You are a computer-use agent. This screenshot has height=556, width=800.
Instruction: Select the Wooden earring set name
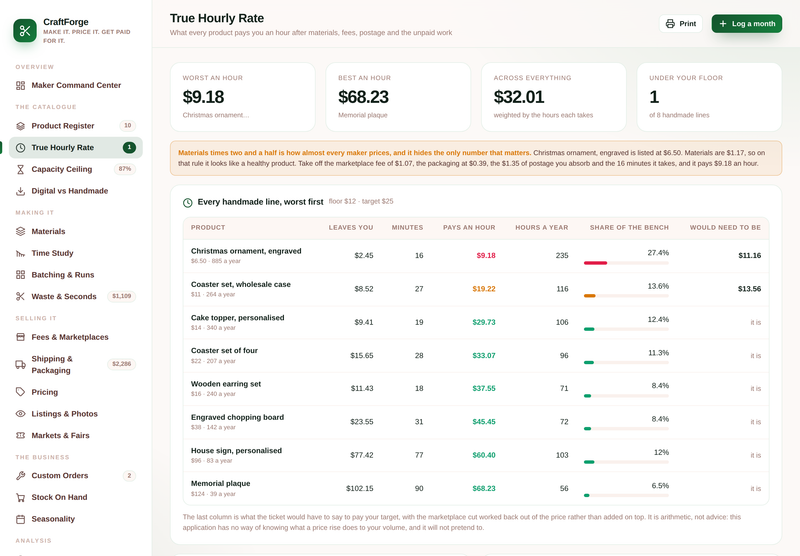[x=226, y=384]
